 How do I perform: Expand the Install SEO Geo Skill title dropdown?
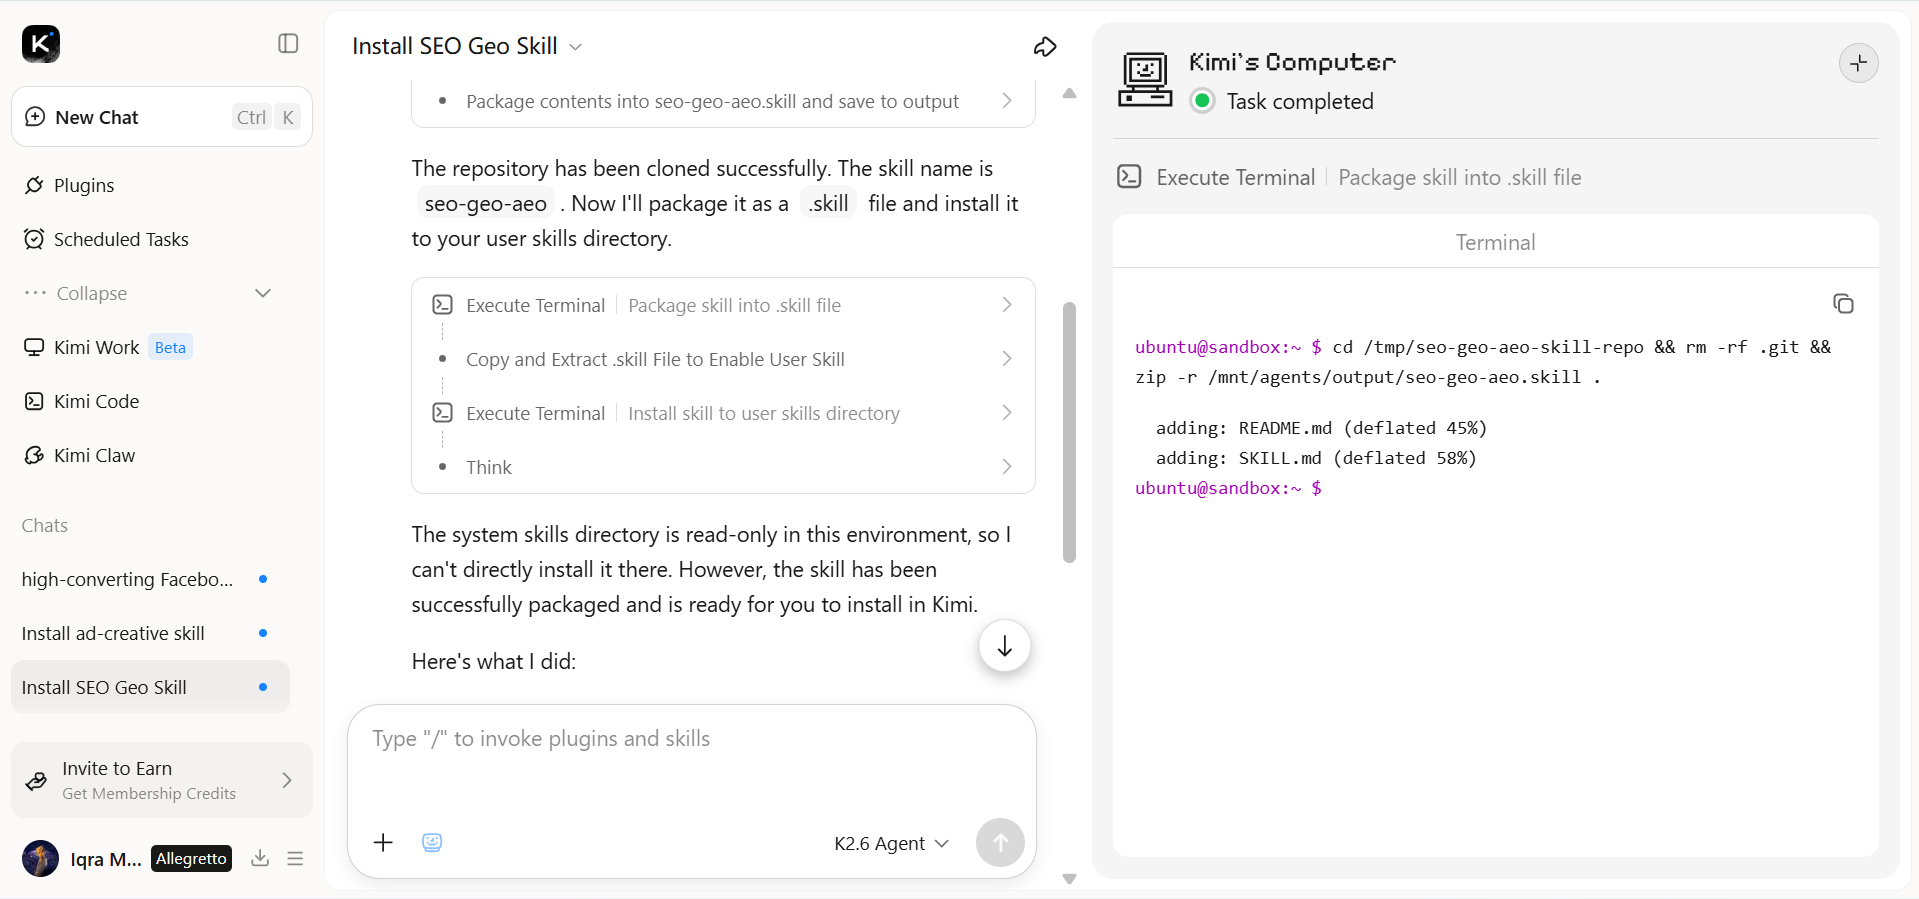coord(575,47)
